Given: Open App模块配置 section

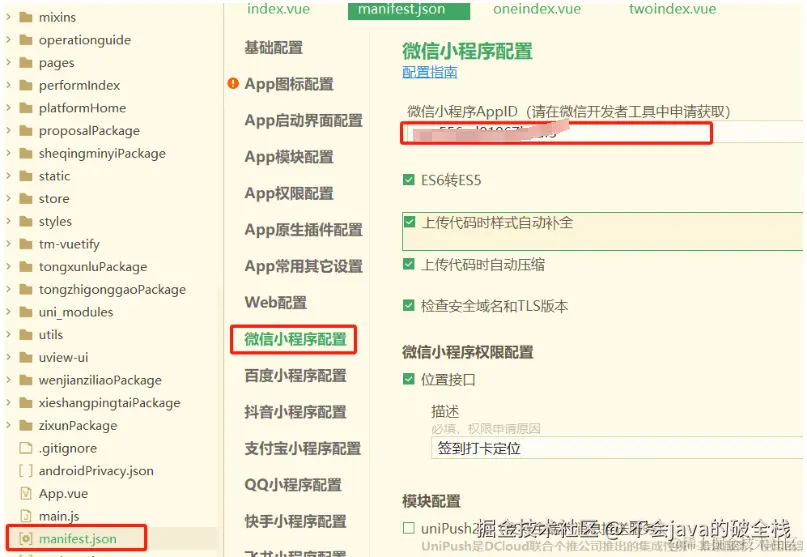Looking at the screenshot, I should point(289,157).
